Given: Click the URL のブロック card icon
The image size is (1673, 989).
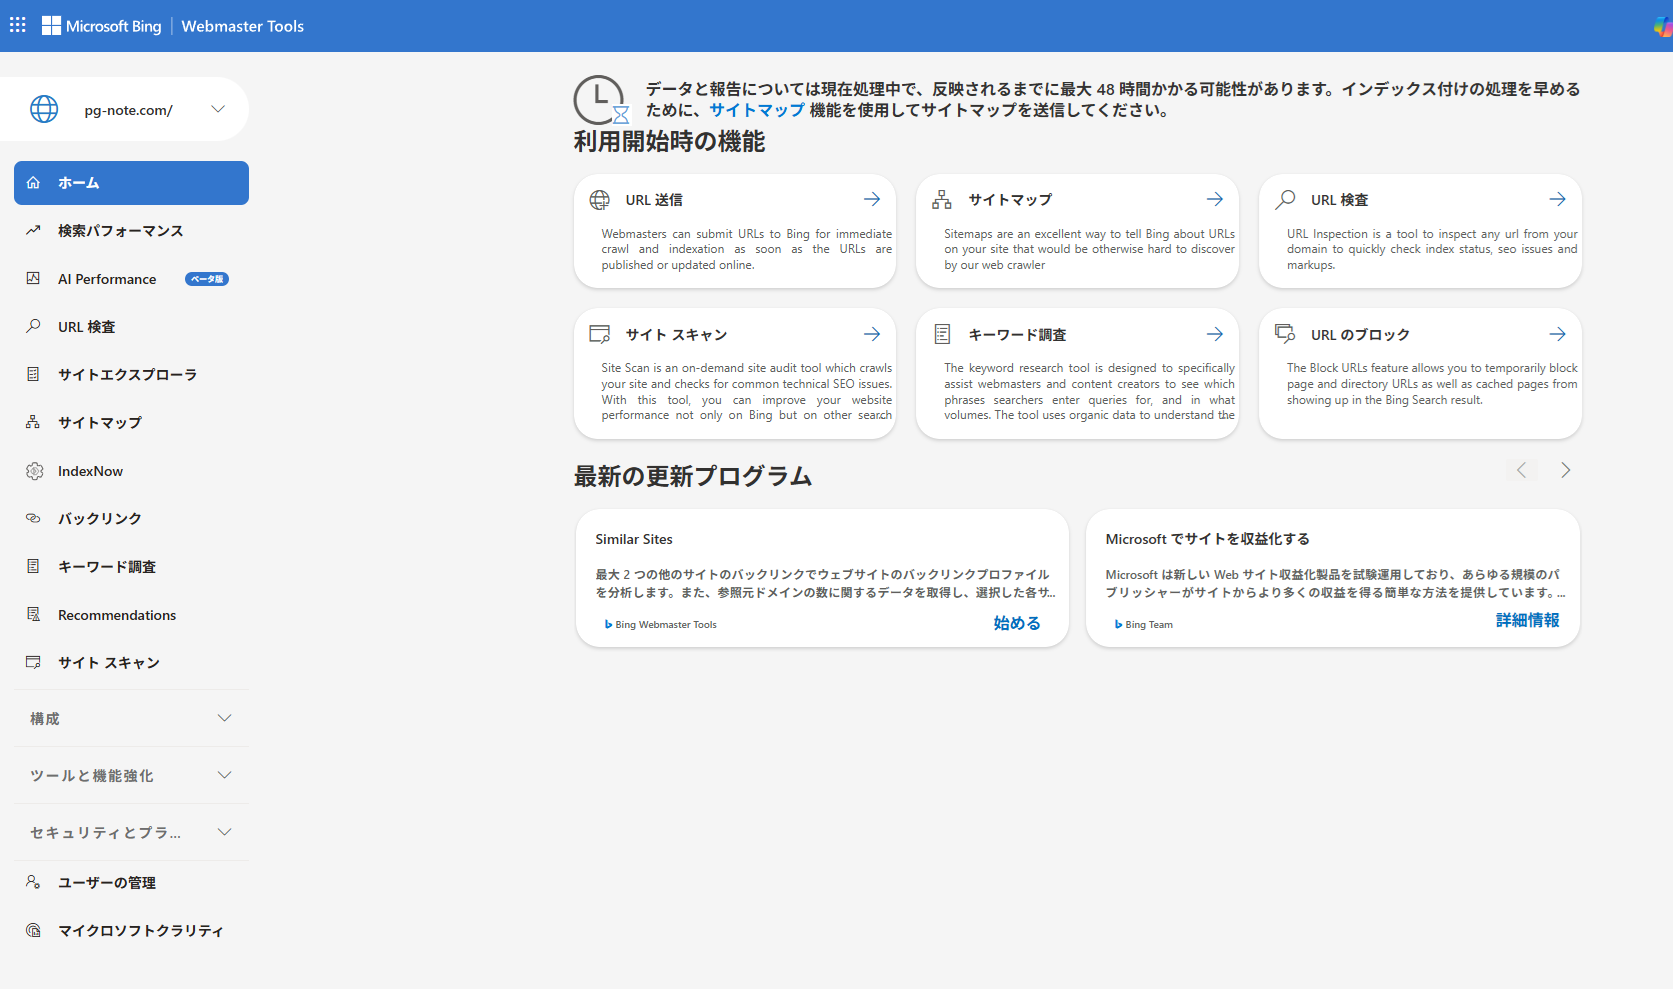Looking at the screenshot, I should click(1285, 333).
